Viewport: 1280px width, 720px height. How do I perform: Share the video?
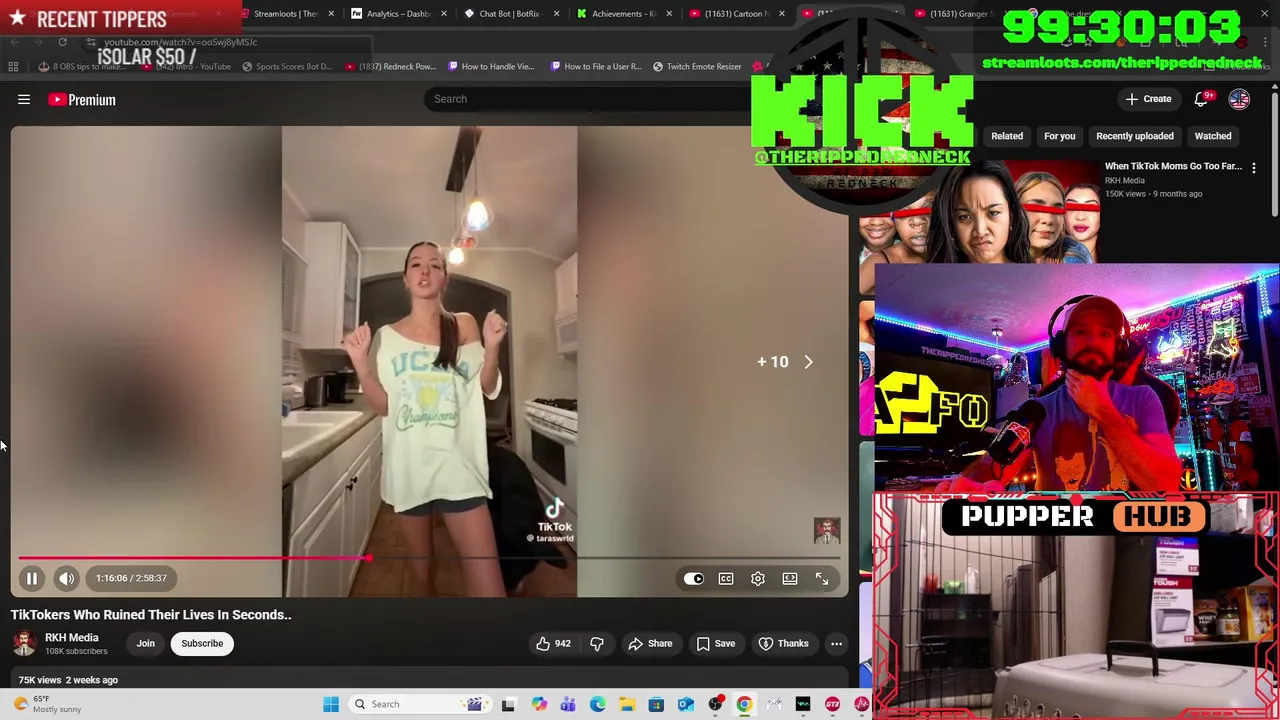(x=650, y=643)
